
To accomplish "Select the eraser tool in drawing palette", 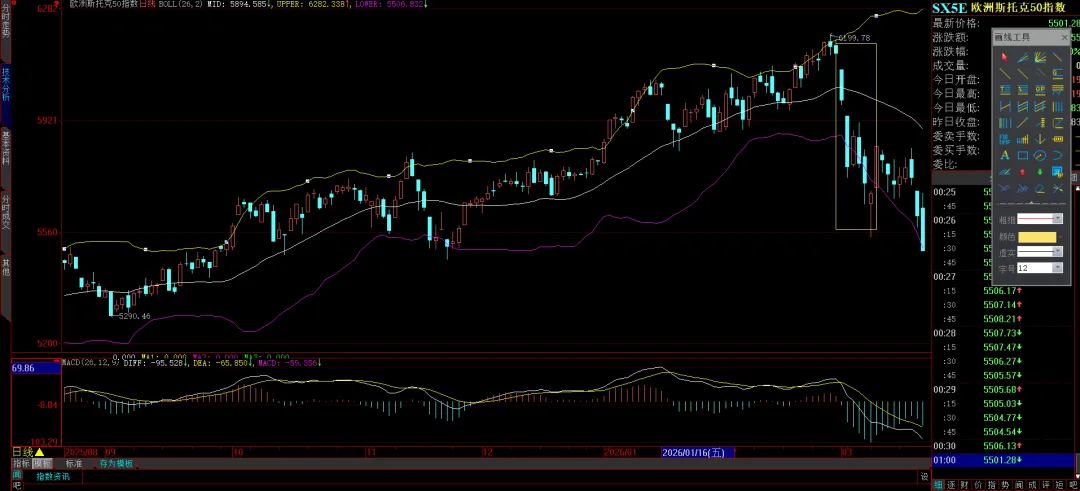I will coord(1039,189).
